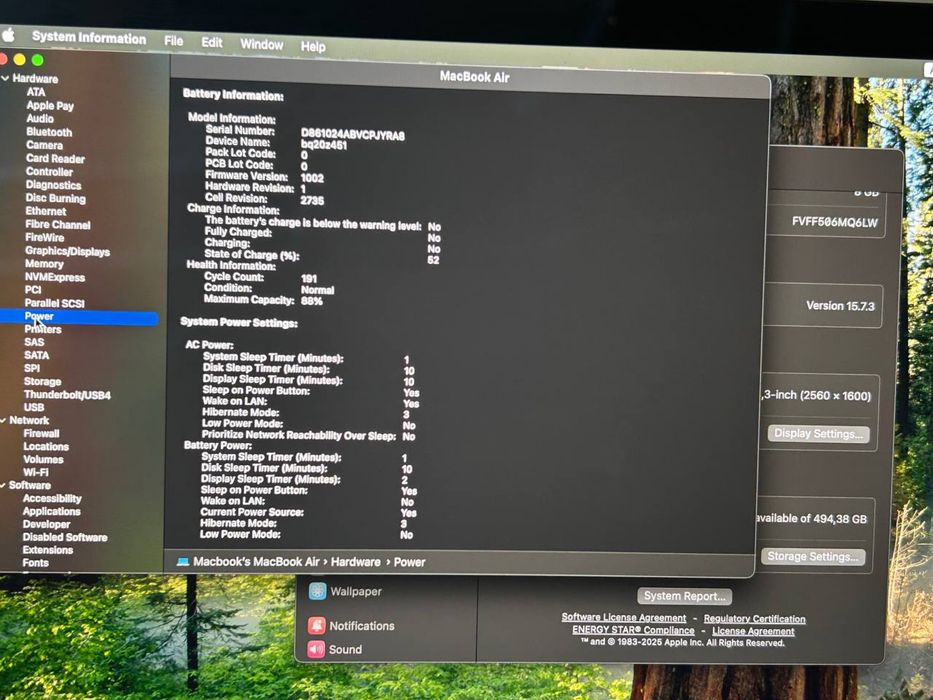Open Wallpaper in System Settings sidebar
This screenshot has width=933, height=700.
[x=345, y=592]
